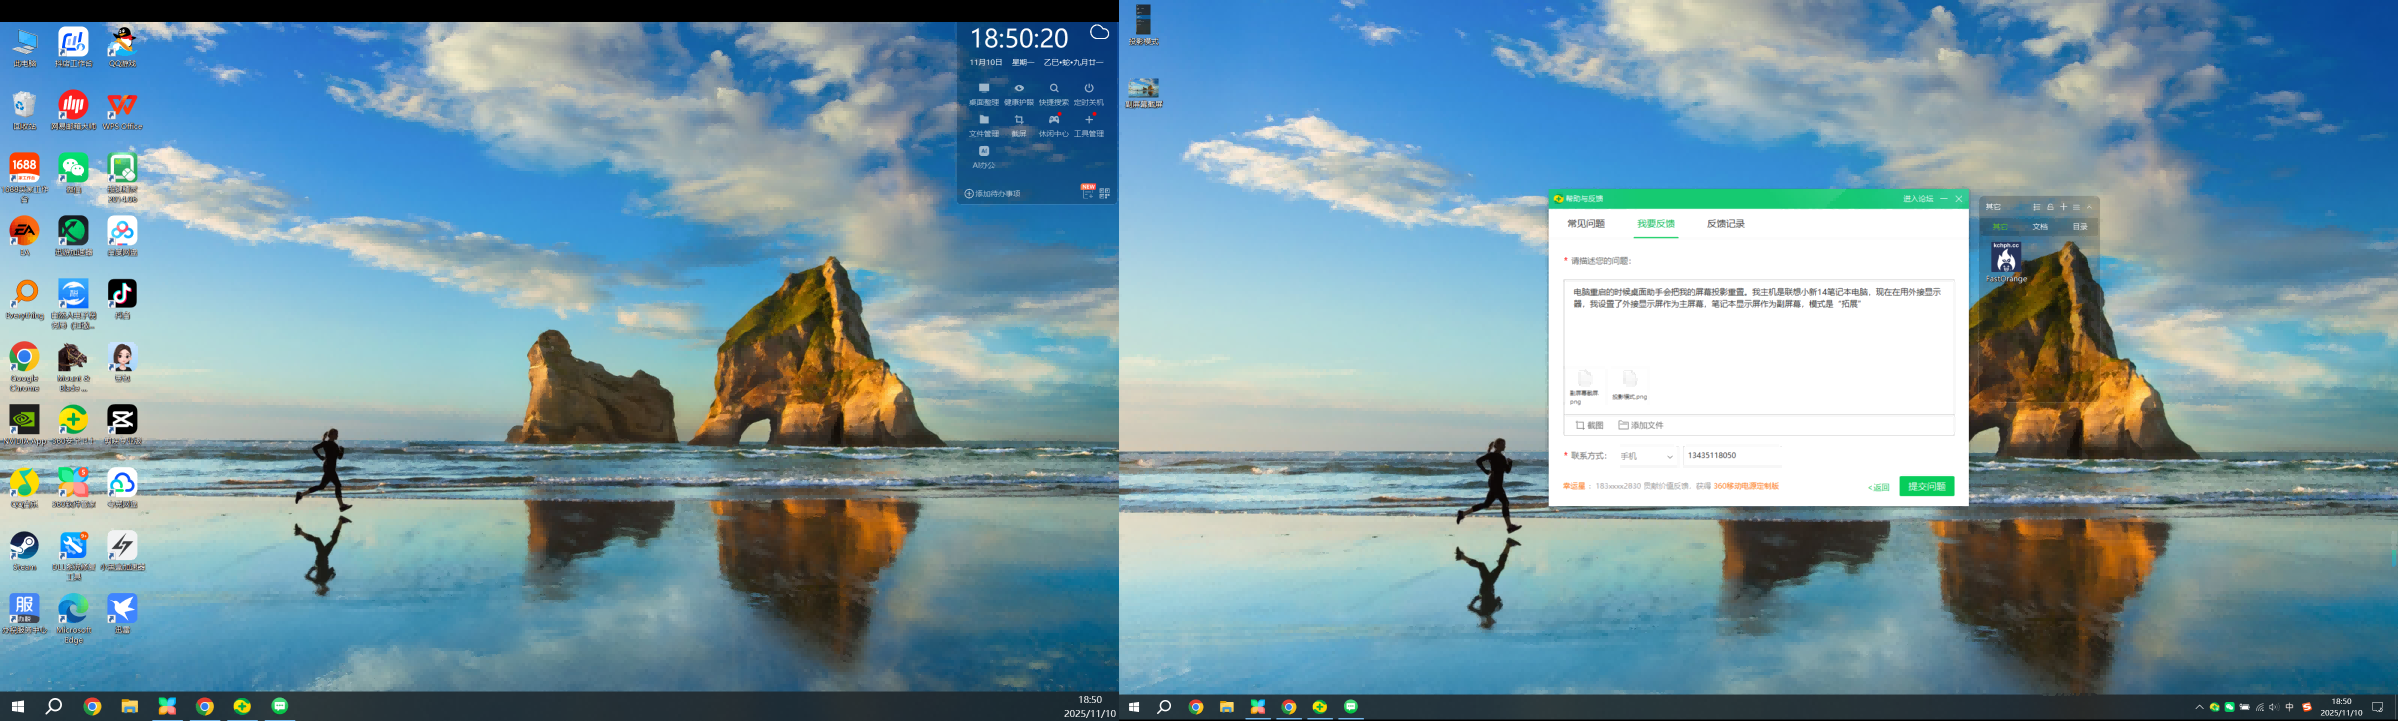The height and width of the screenshot is (721, 2398).
Task: Switch to 反馈记录 tab
Action: click(x=1725, y=224)
